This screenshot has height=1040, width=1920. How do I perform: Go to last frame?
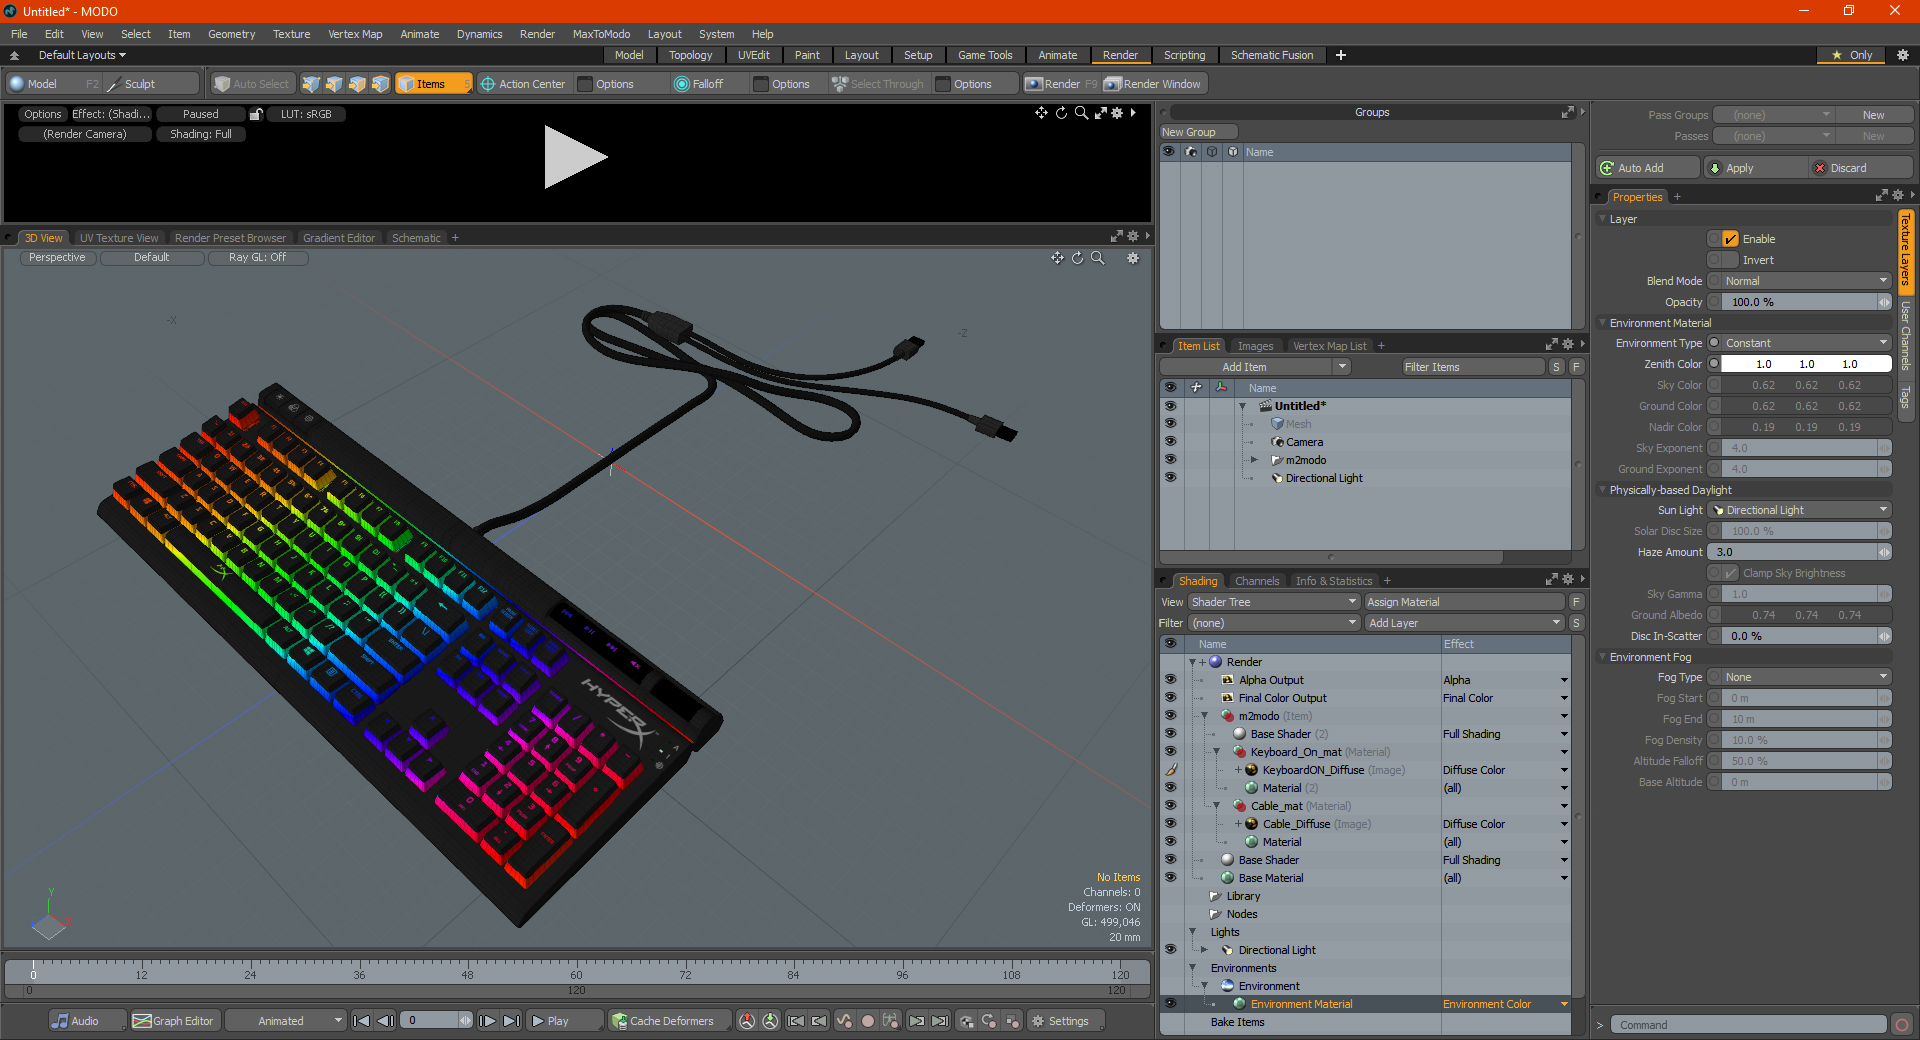[511, 1021]
